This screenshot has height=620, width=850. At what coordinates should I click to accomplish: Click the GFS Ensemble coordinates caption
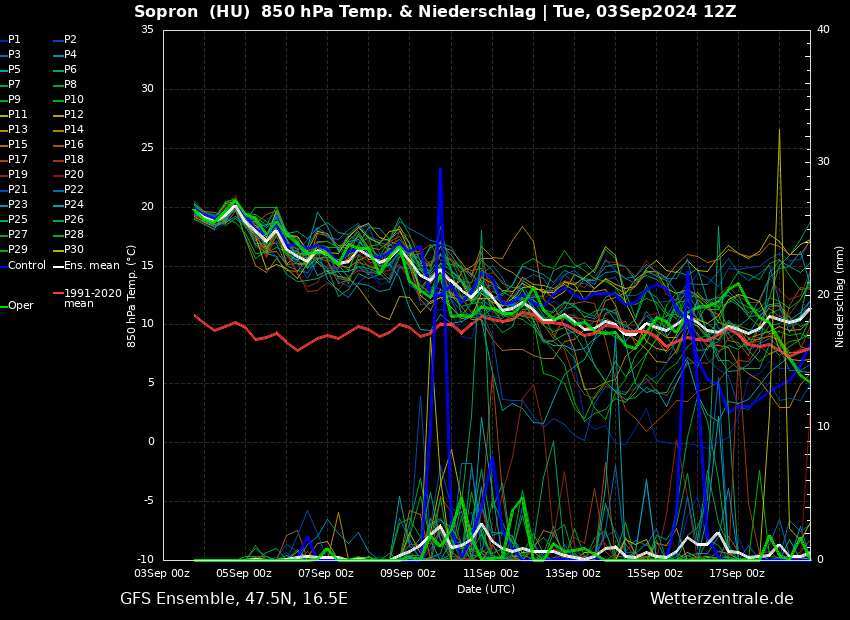[x=234, y=599]
